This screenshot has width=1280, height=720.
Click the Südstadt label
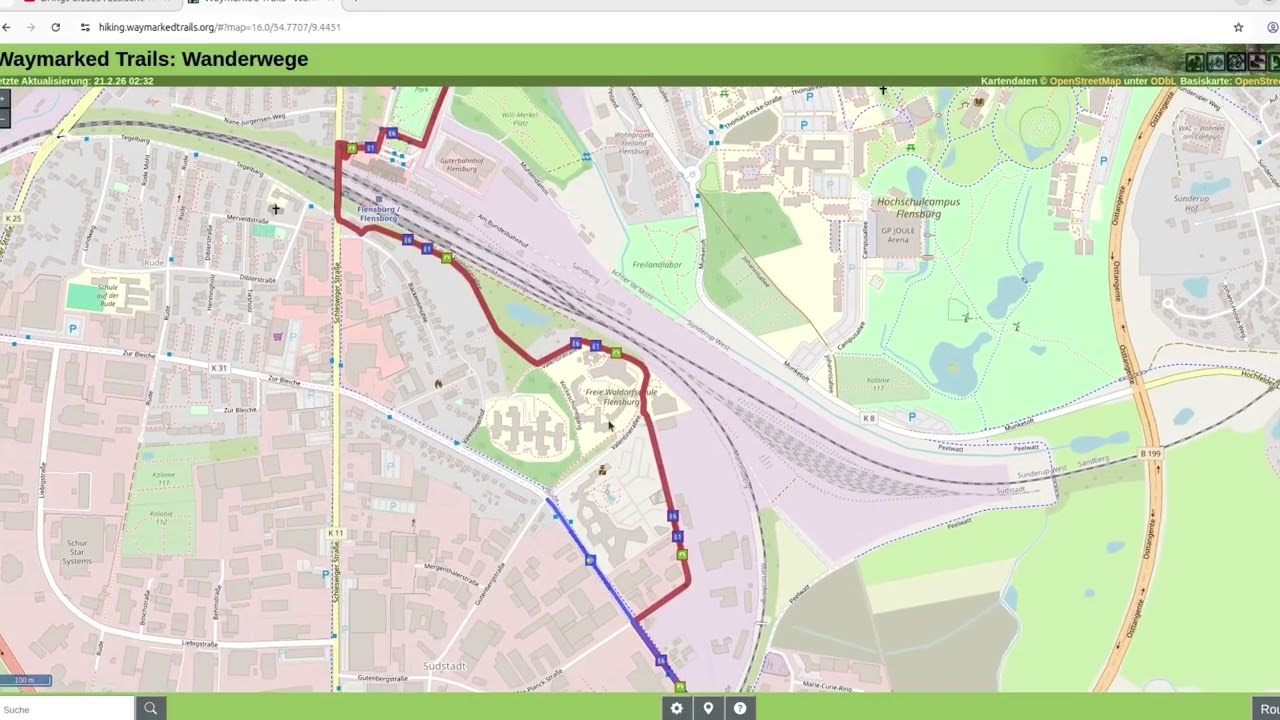tap(444, 666)
